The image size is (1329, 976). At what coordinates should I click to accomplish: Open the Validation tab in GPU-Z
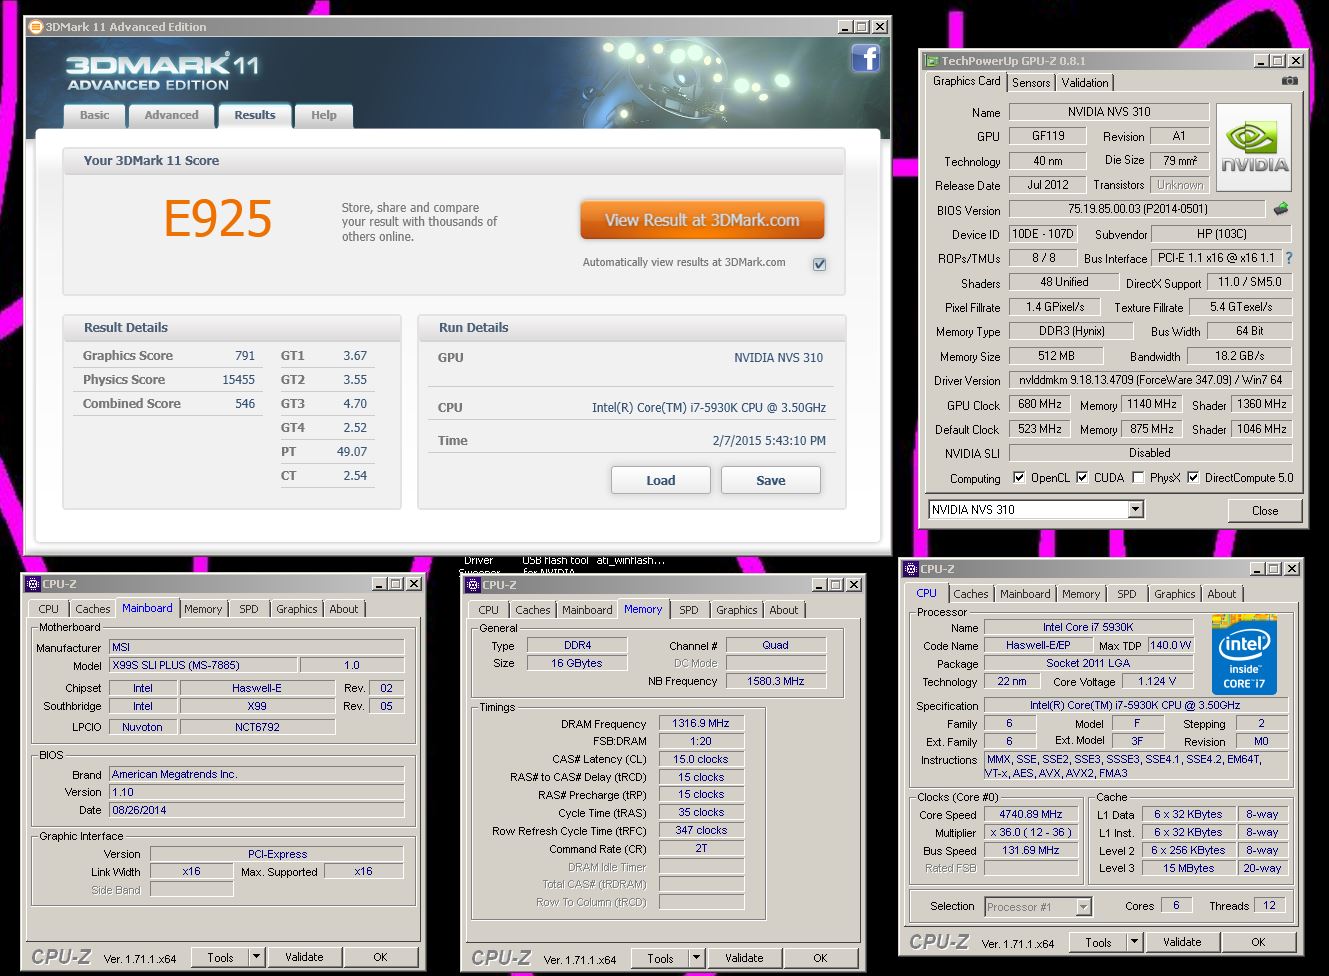[1085, 83]
